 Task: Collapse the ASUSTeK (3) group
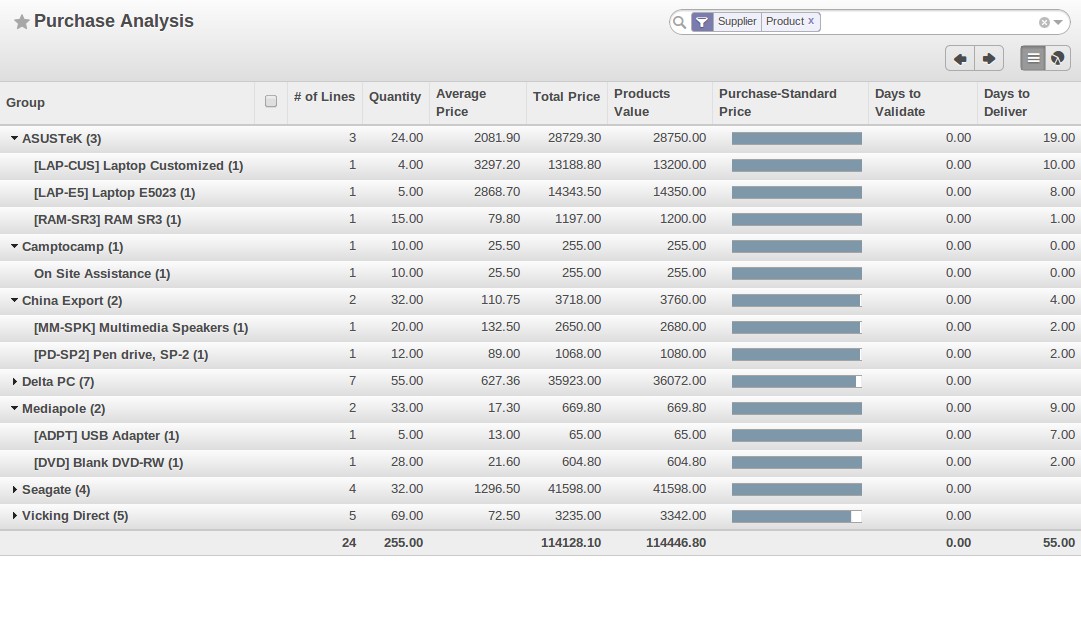point(14,138)
